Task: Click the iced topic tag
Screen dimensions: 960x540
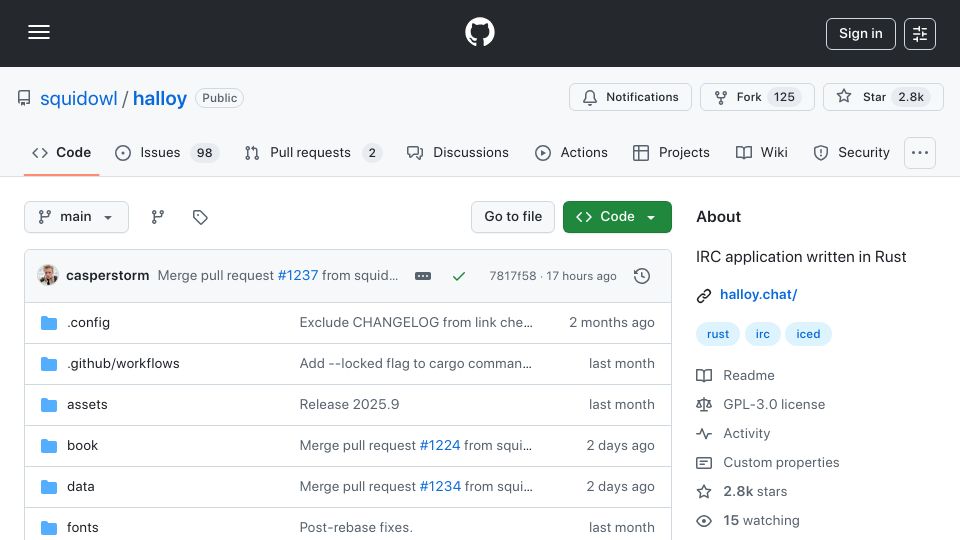Action: (x=808, y=334)
